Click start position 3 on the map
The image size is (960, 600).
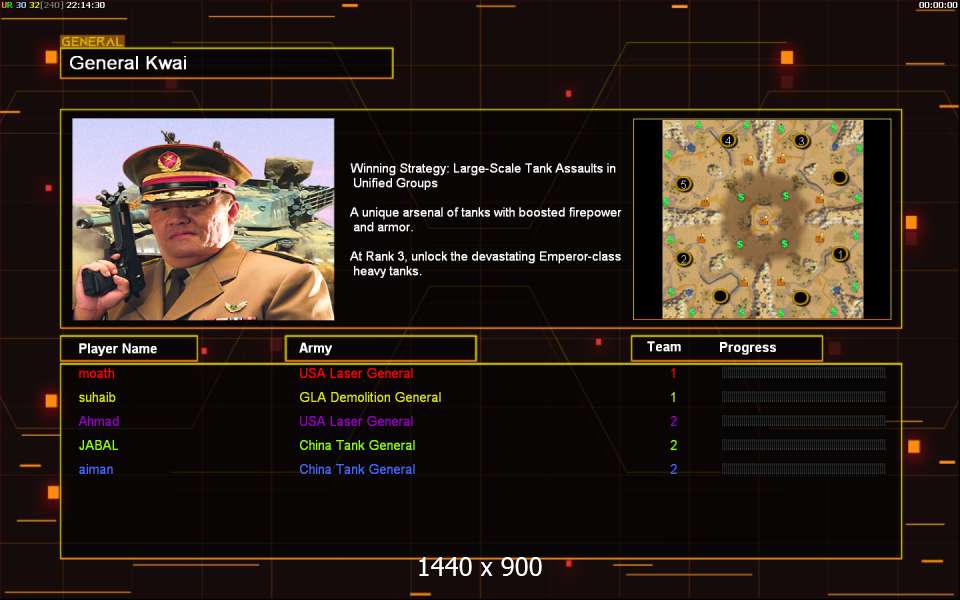pyautogui.click(x=801, y=141)
